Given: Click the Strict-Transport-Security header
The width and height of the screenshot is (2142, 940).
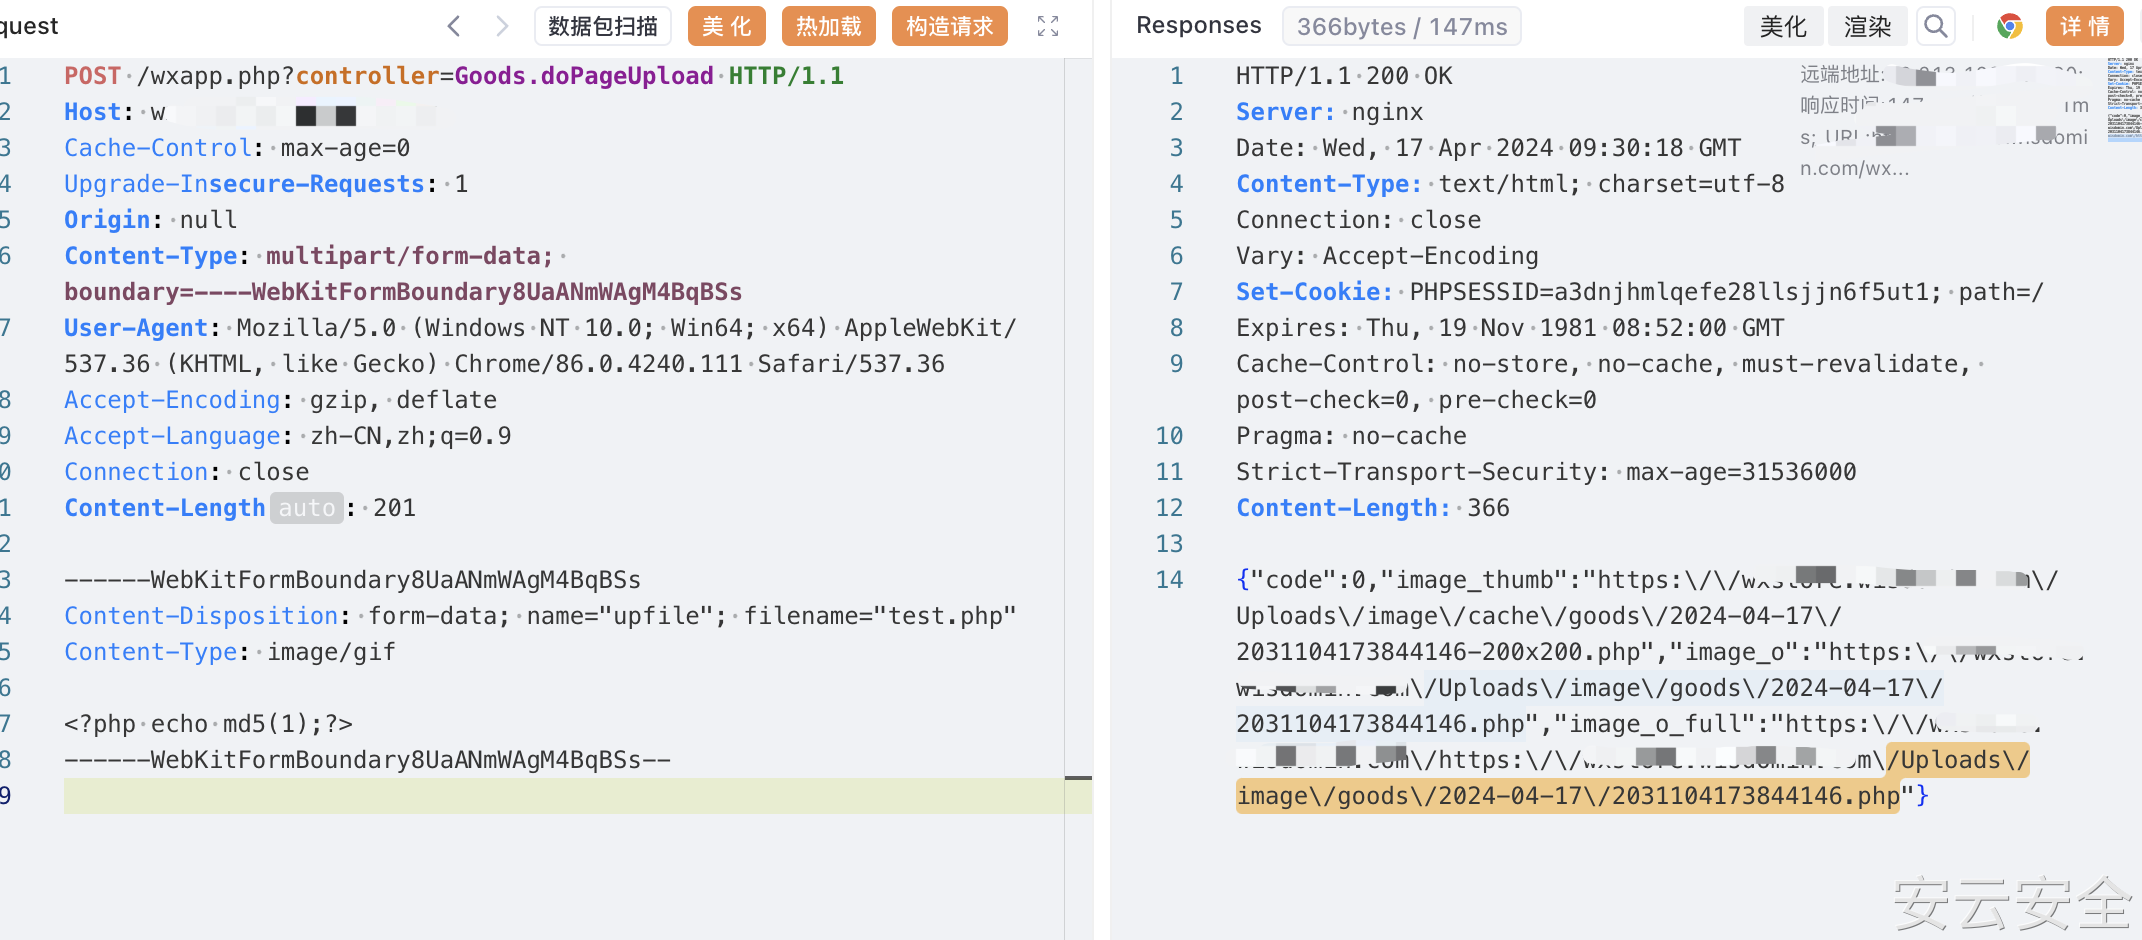Looking at the screenshot, I should pos(1547,472).
